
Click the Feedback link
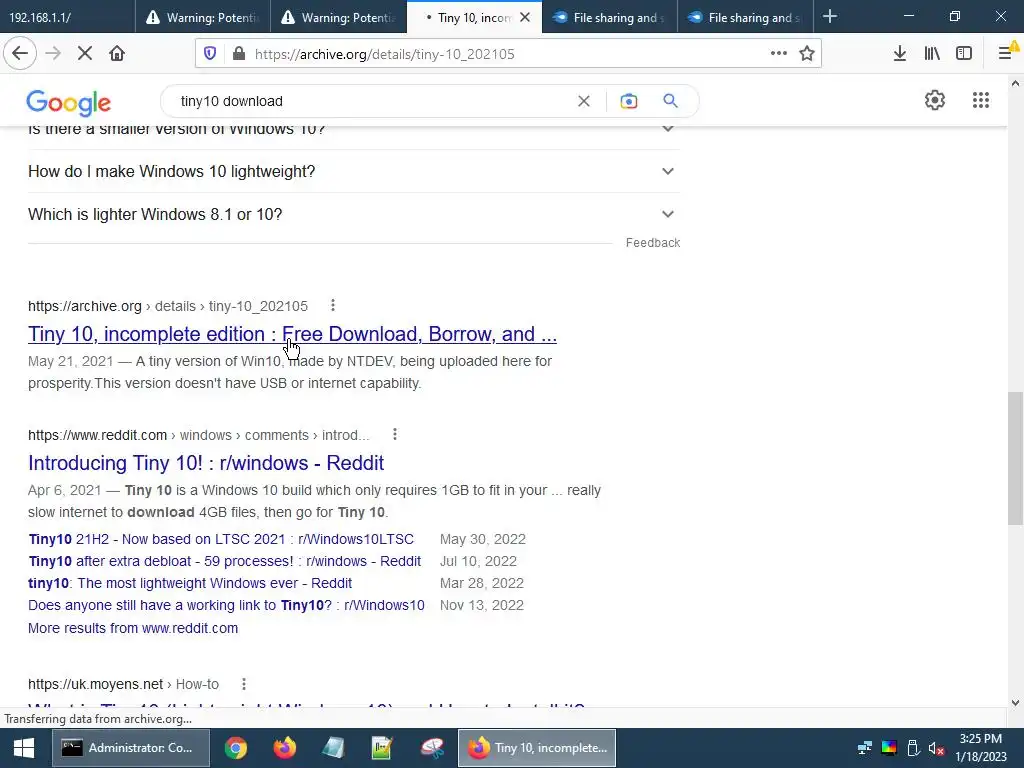[652, 242]
